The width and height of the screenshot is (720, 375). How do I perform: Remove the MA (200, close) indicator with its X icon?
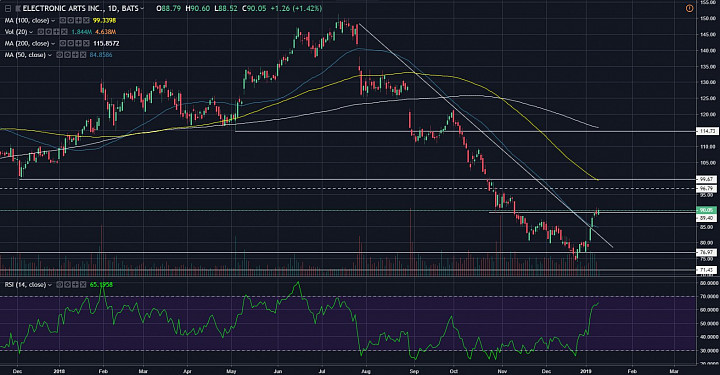pyautogui.click(x=86, y=43)
